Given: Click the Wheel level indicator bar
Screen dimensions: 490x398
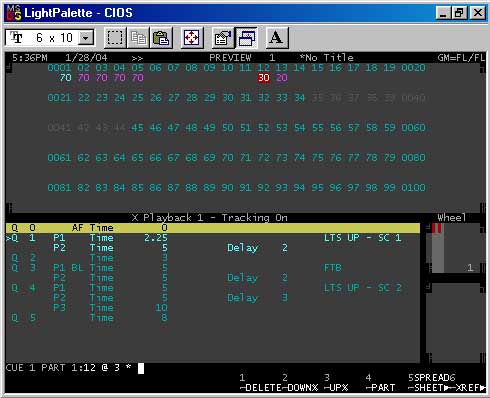Looking at the screenshot, I should 437,248.
